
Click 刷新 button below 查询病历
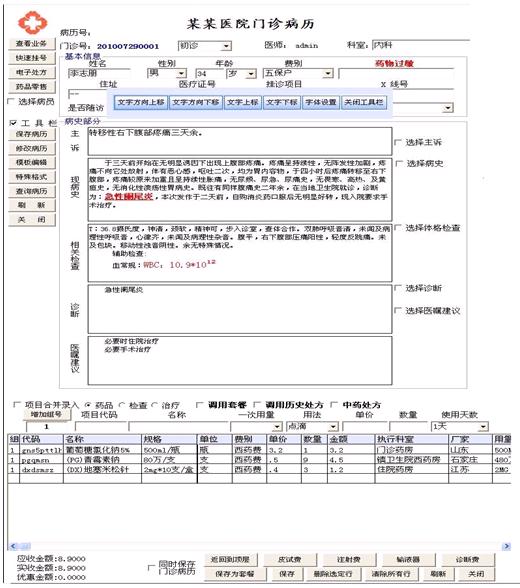[x=31, y=205]
